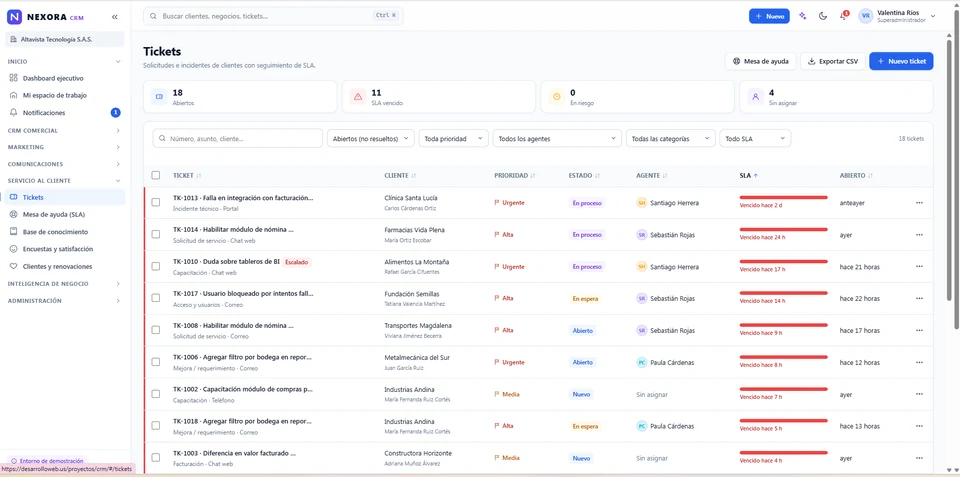Select checkbox for ticket TK-1017
The height and width of the screenshot is (477, 960).
[x=156, y=298]
